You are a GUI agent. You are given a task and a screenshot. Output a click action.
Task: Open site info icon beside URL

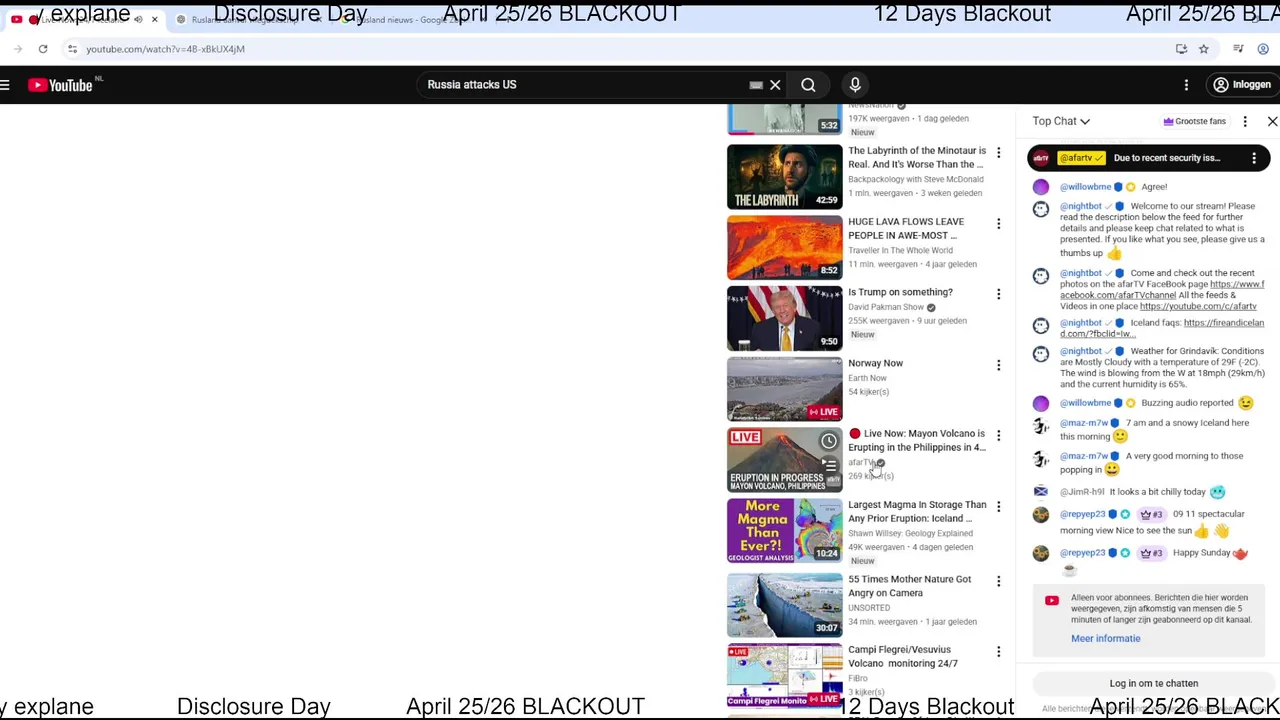(72, 49)
